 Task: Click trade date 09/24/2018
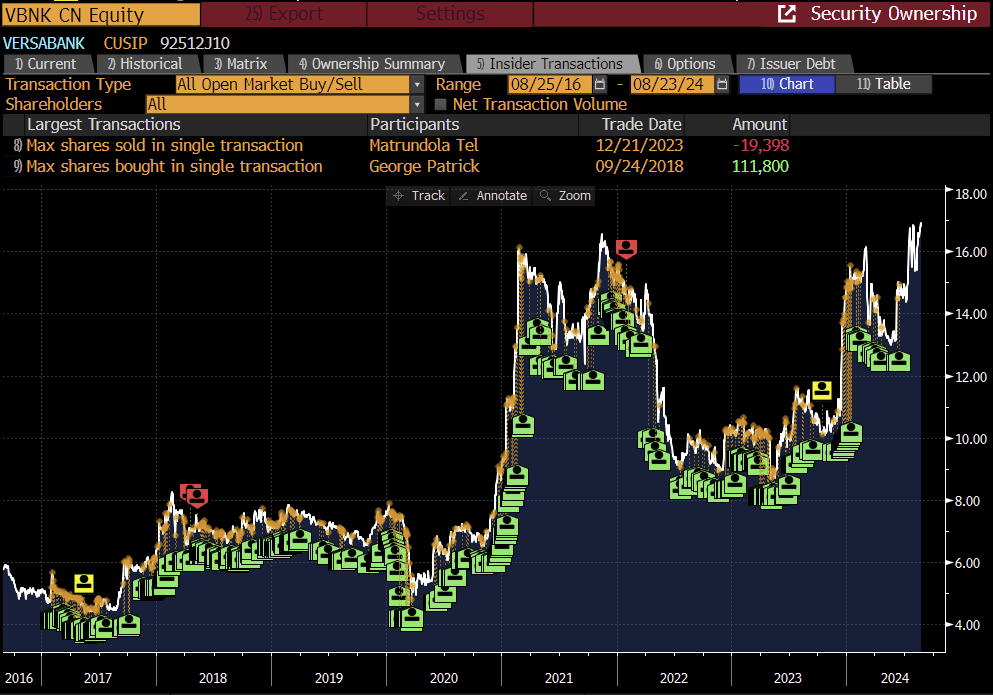coord(639,167)
